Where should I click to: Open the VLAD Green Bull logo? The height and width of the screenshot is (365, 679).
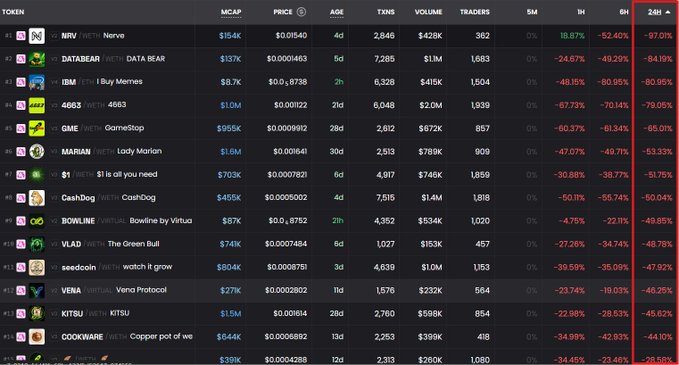[37, 244]
